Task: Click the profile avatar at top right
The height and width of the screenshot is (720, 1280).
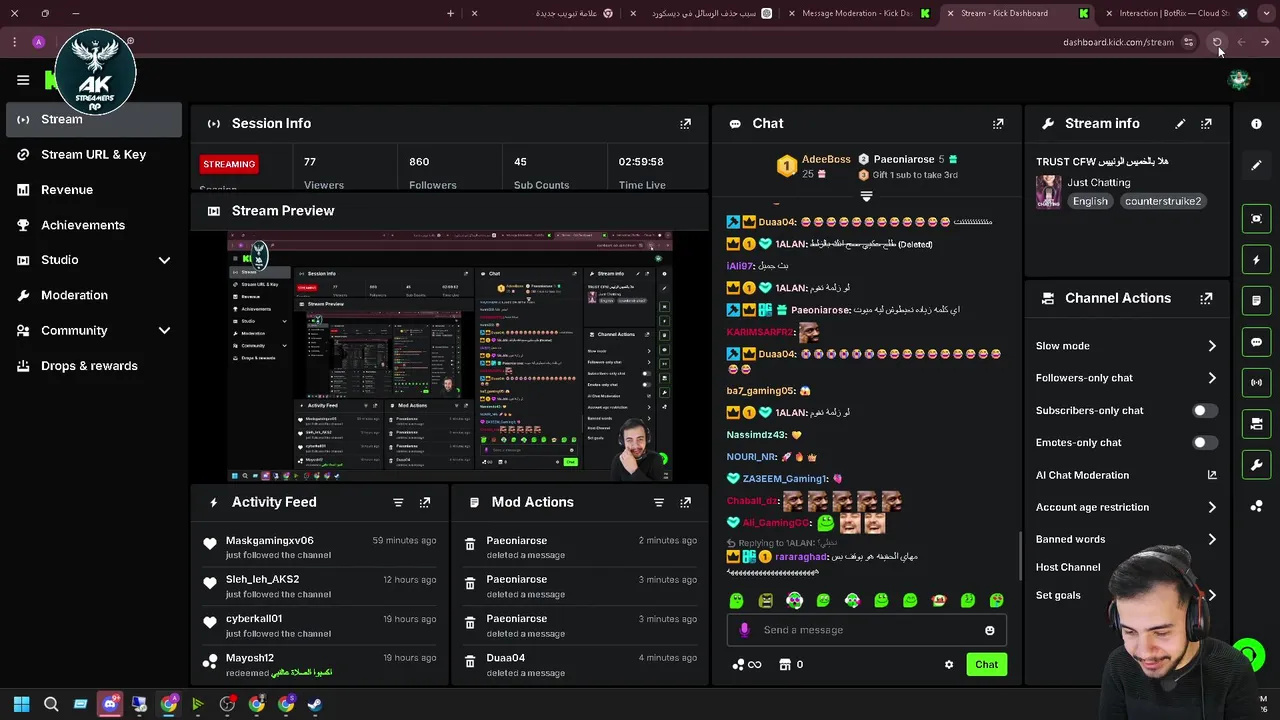Action: point(1239,80)
